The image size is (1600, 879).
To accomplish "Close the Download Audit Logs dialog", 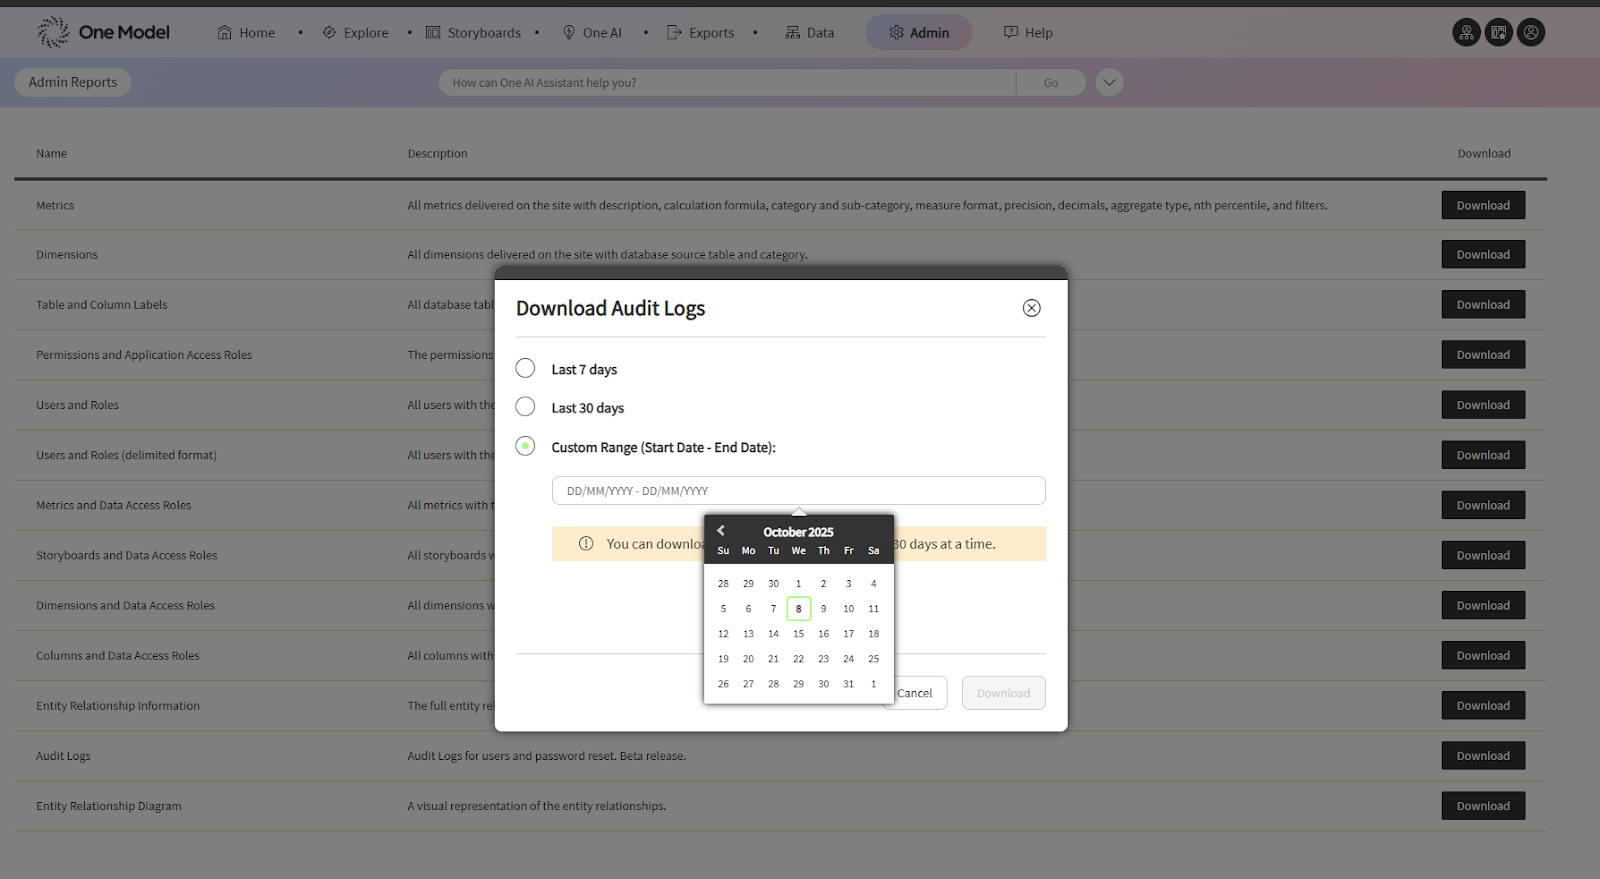I will click(1031, 308).
